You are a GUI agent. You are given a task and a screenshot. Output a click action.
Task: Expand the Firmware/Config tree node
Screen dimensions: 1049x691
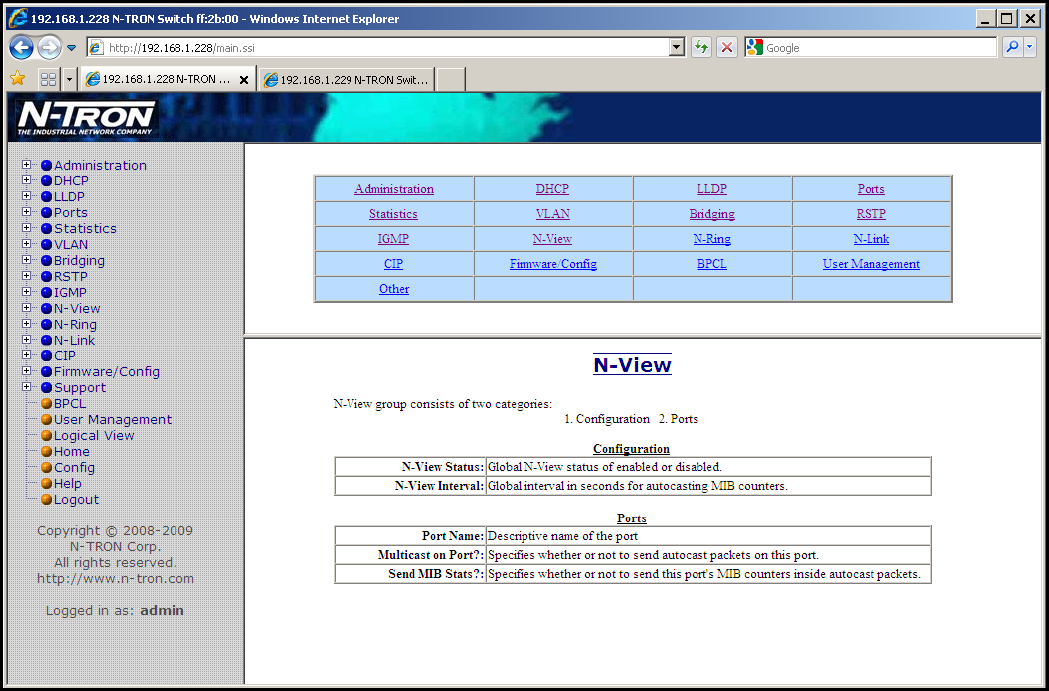27,371
